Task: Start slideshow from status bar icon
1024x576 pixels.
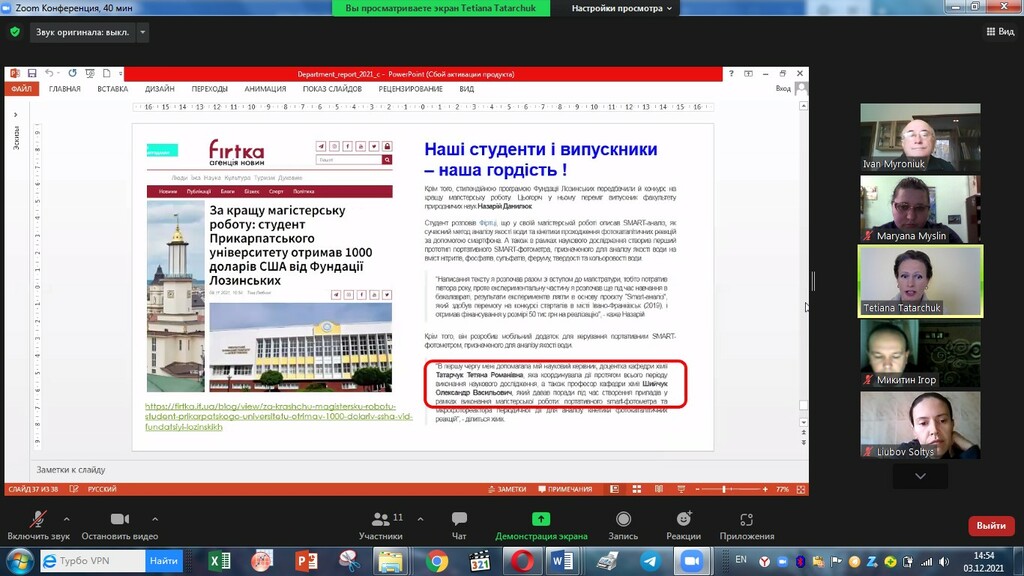Action: coord(681,489)
